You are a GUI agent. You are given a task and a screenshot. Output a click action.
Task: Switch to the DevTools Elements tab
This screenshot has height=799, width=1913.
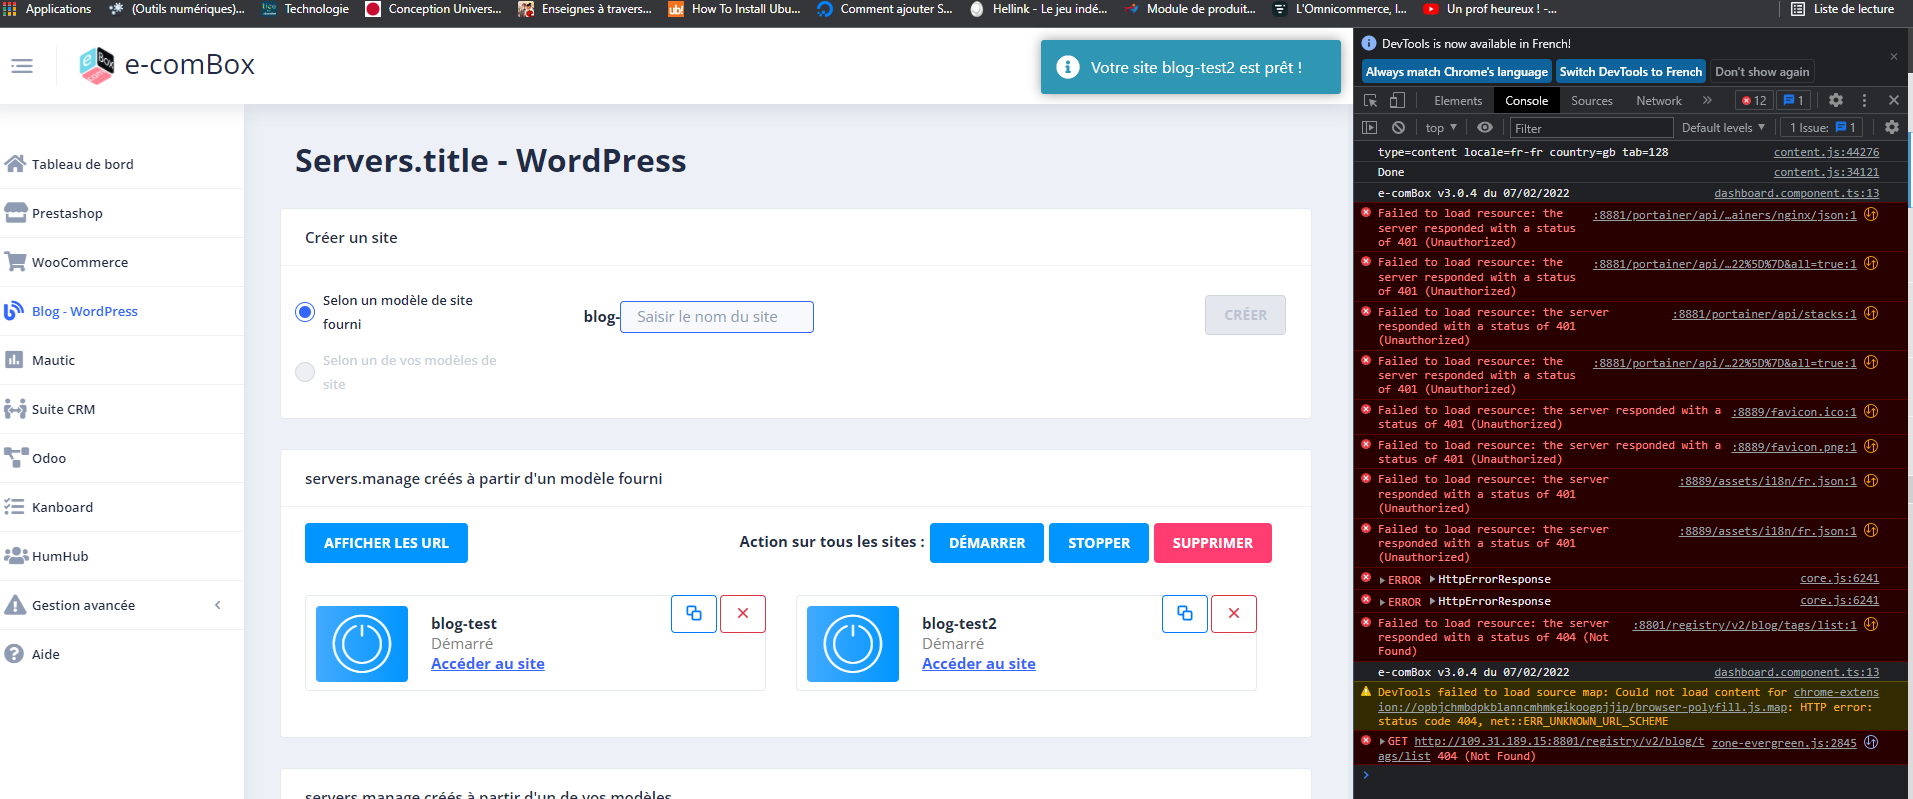coord(1457,100)
